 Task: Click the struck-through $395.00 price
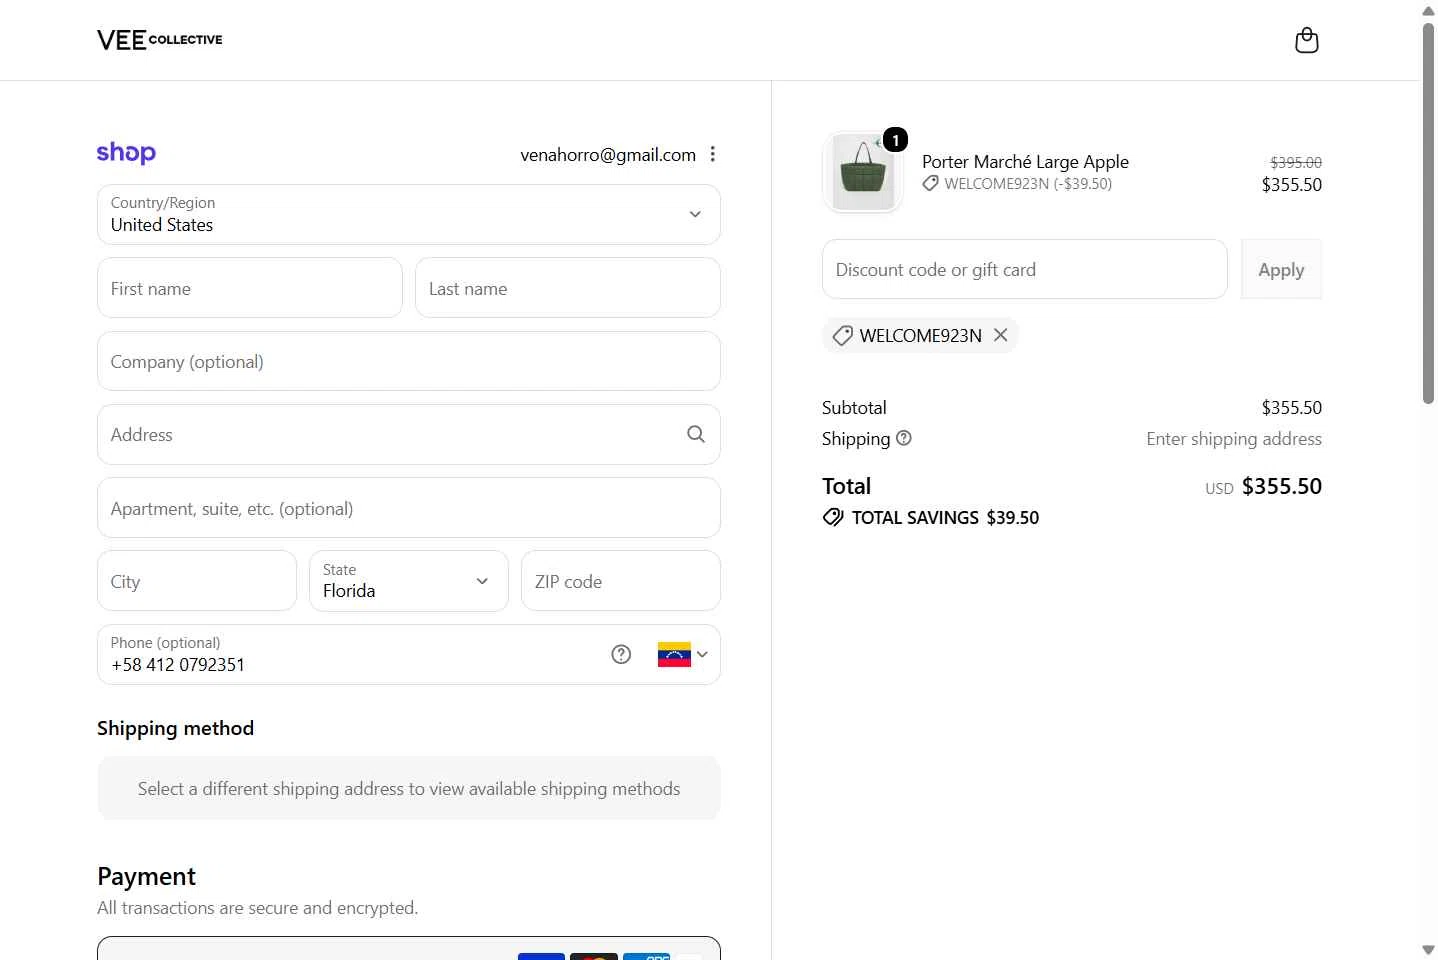tap(1296, 162)
